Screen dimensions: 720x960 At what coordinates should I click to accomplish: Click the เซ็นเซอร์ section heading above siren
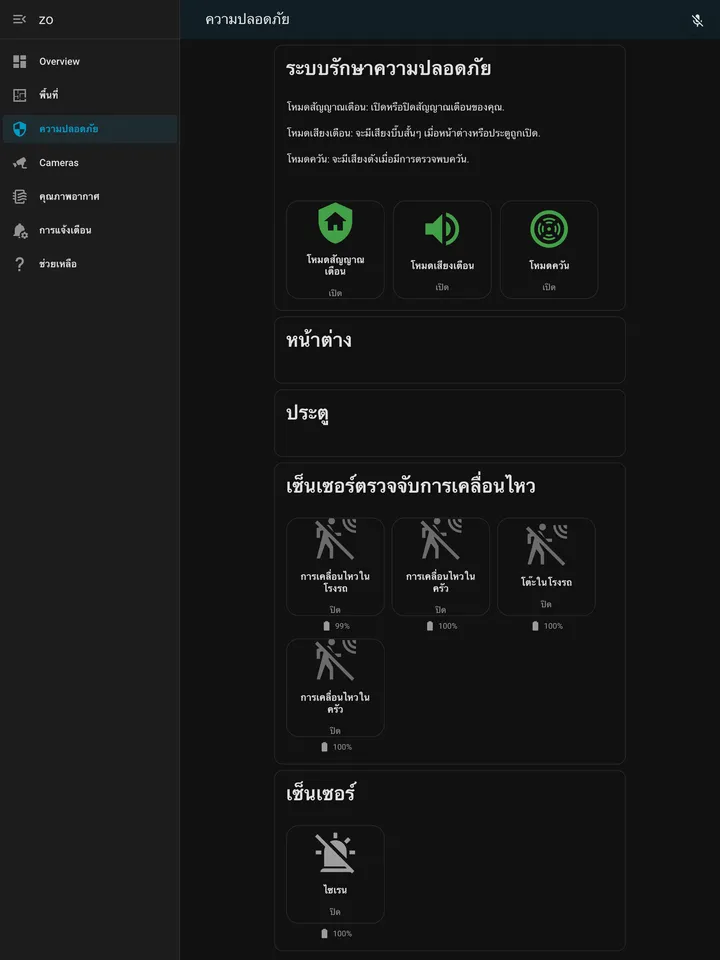pyautogui.click(x=320, y=793)
